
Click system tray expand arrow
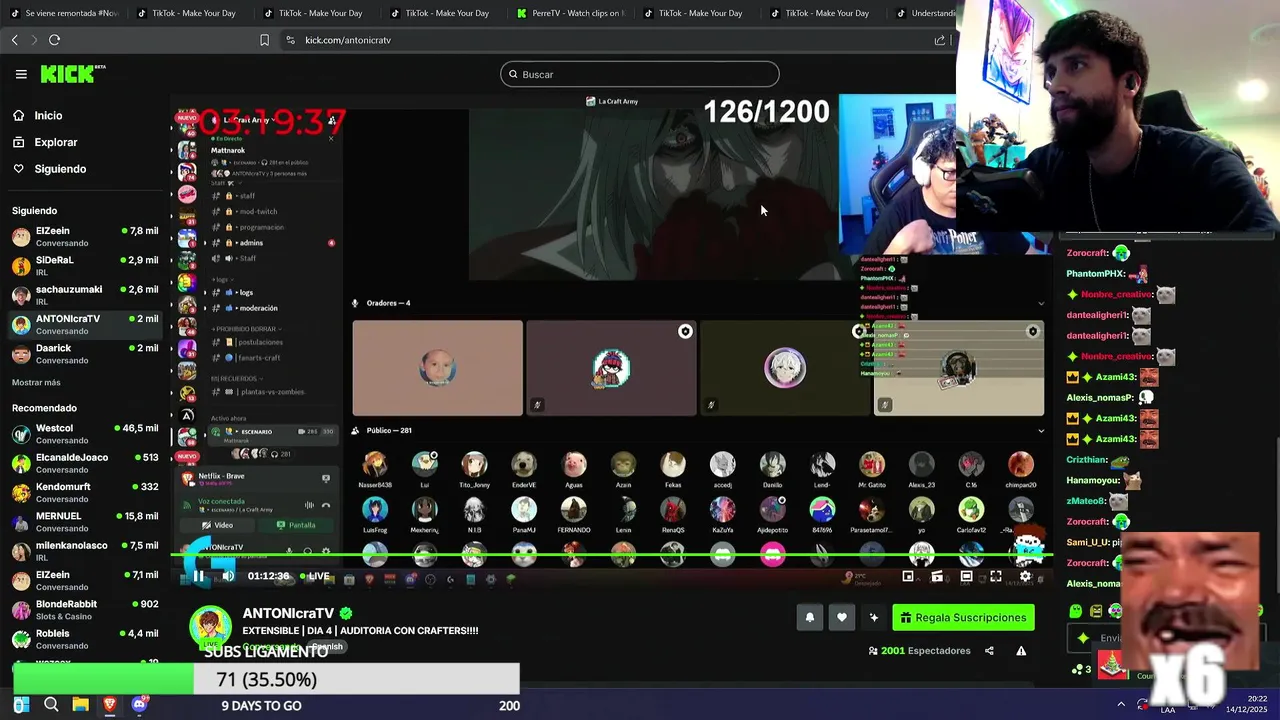click(1121, 705)
